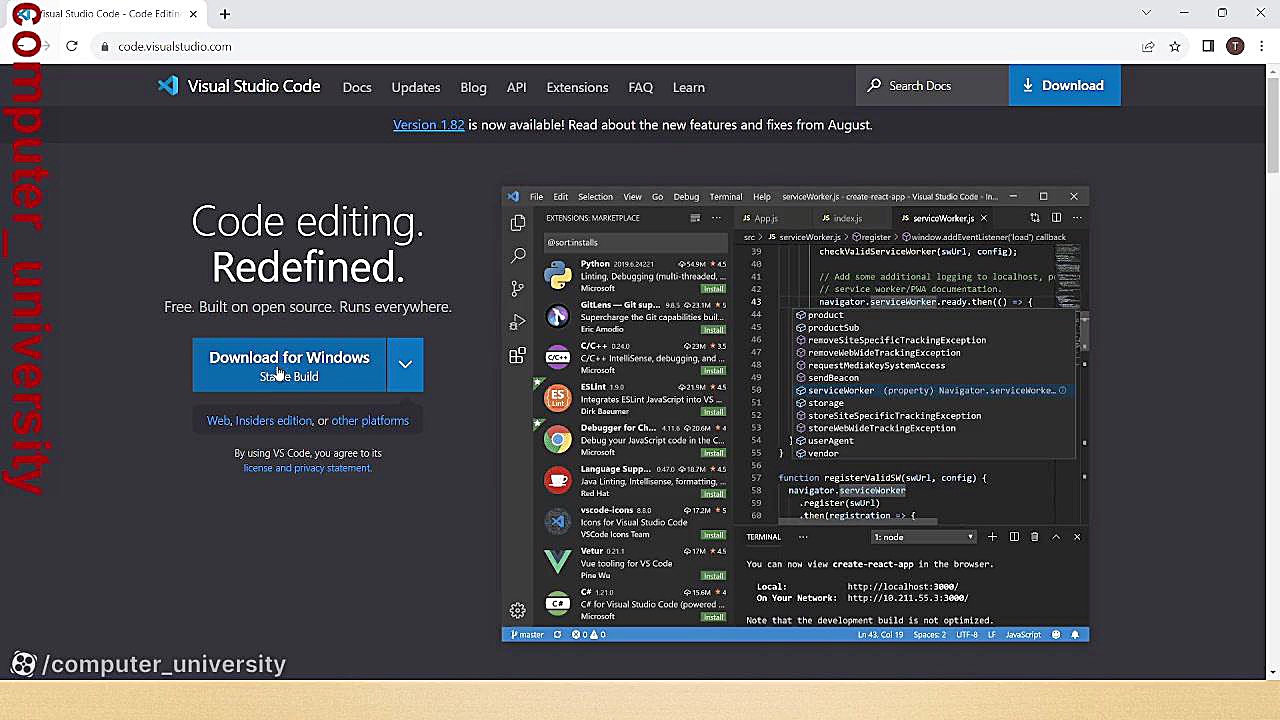This screenshot has height=720, width=1280.
Task: Open the Version 1.82 release link
Action: pos(428,125)
